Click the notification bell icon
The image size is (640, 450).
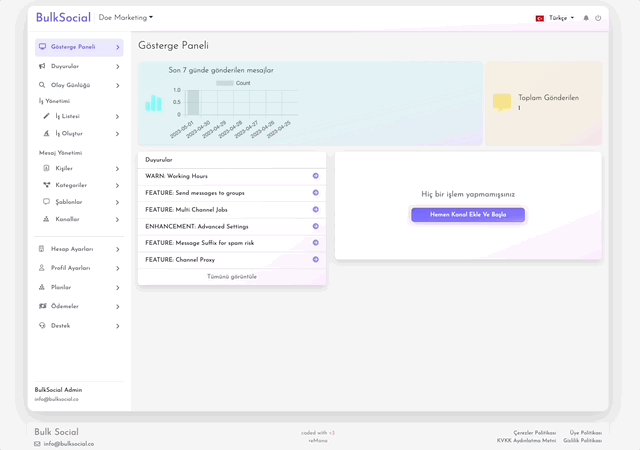tap(586, 18)
